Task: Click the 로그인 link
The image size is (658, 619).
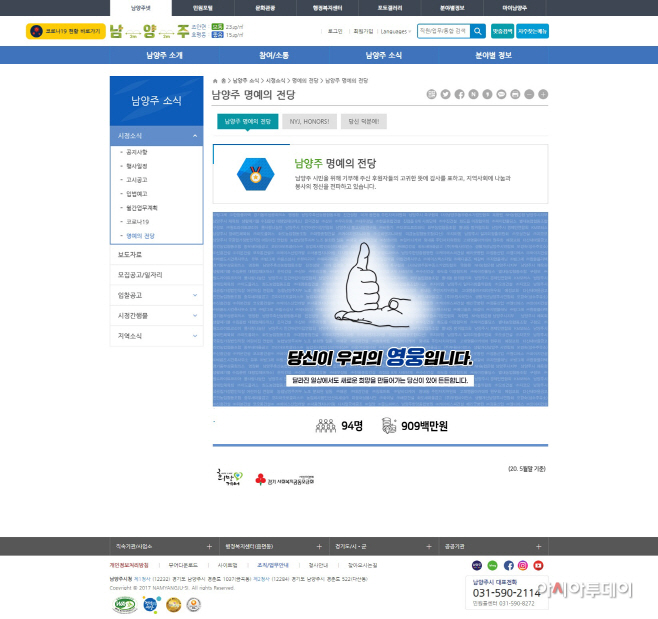Action: pos(335,31)
